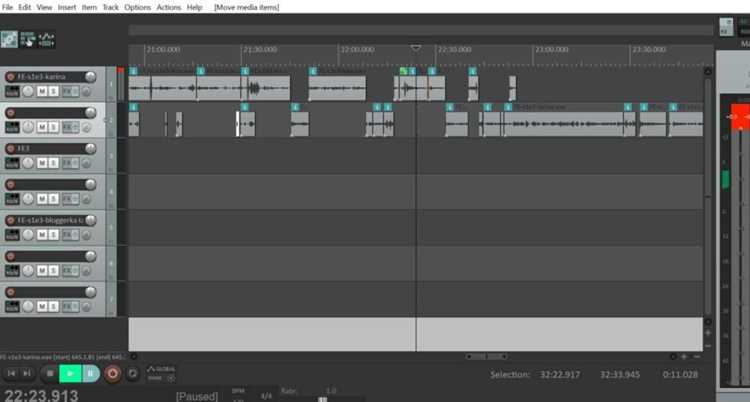The width and height of the screenshot is (750, 402).
Task: Click the Pause transport button
Action: click(91, 373)
